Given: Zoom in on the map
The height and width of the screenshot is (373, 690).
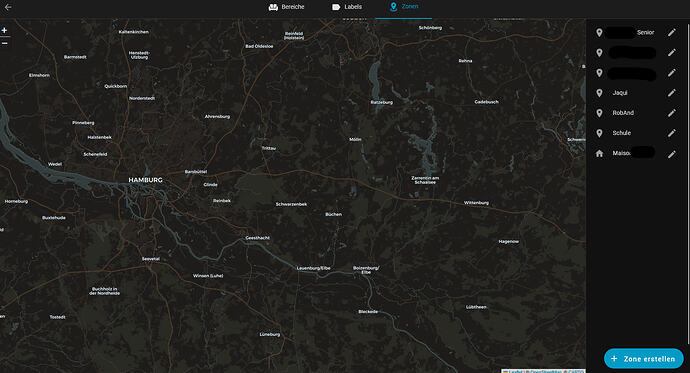Looking at the screenshot, I should [x=4, y=30].
